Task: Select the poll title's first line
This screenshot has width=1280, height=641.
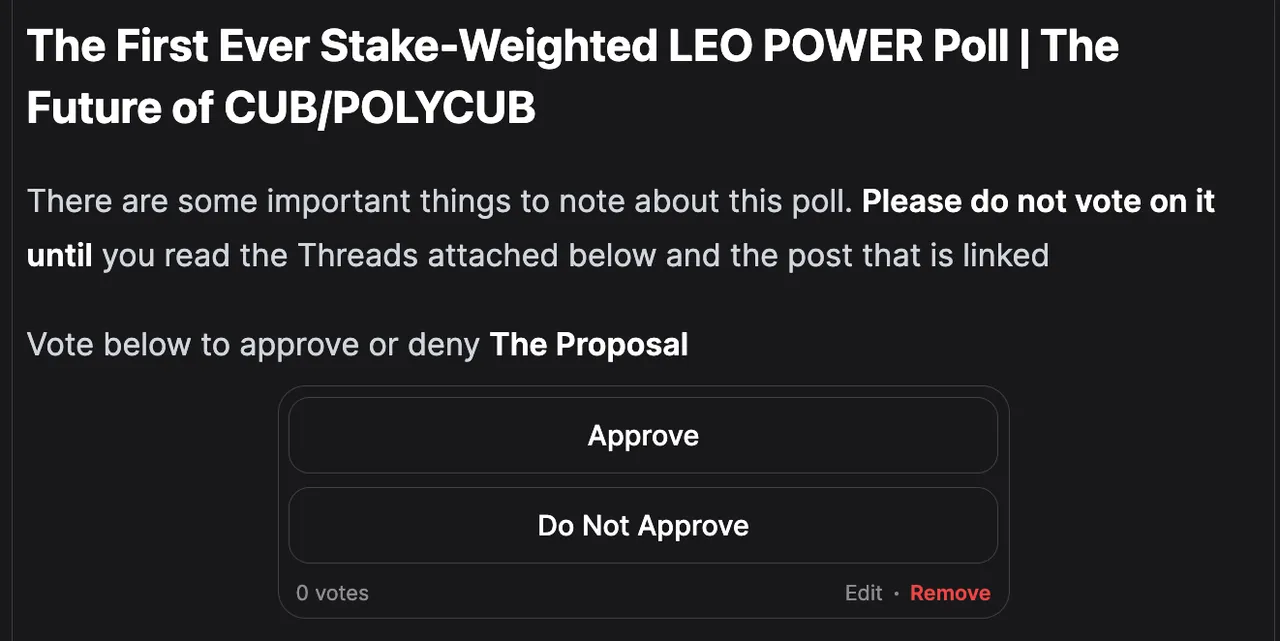Action: click(572, 46)
